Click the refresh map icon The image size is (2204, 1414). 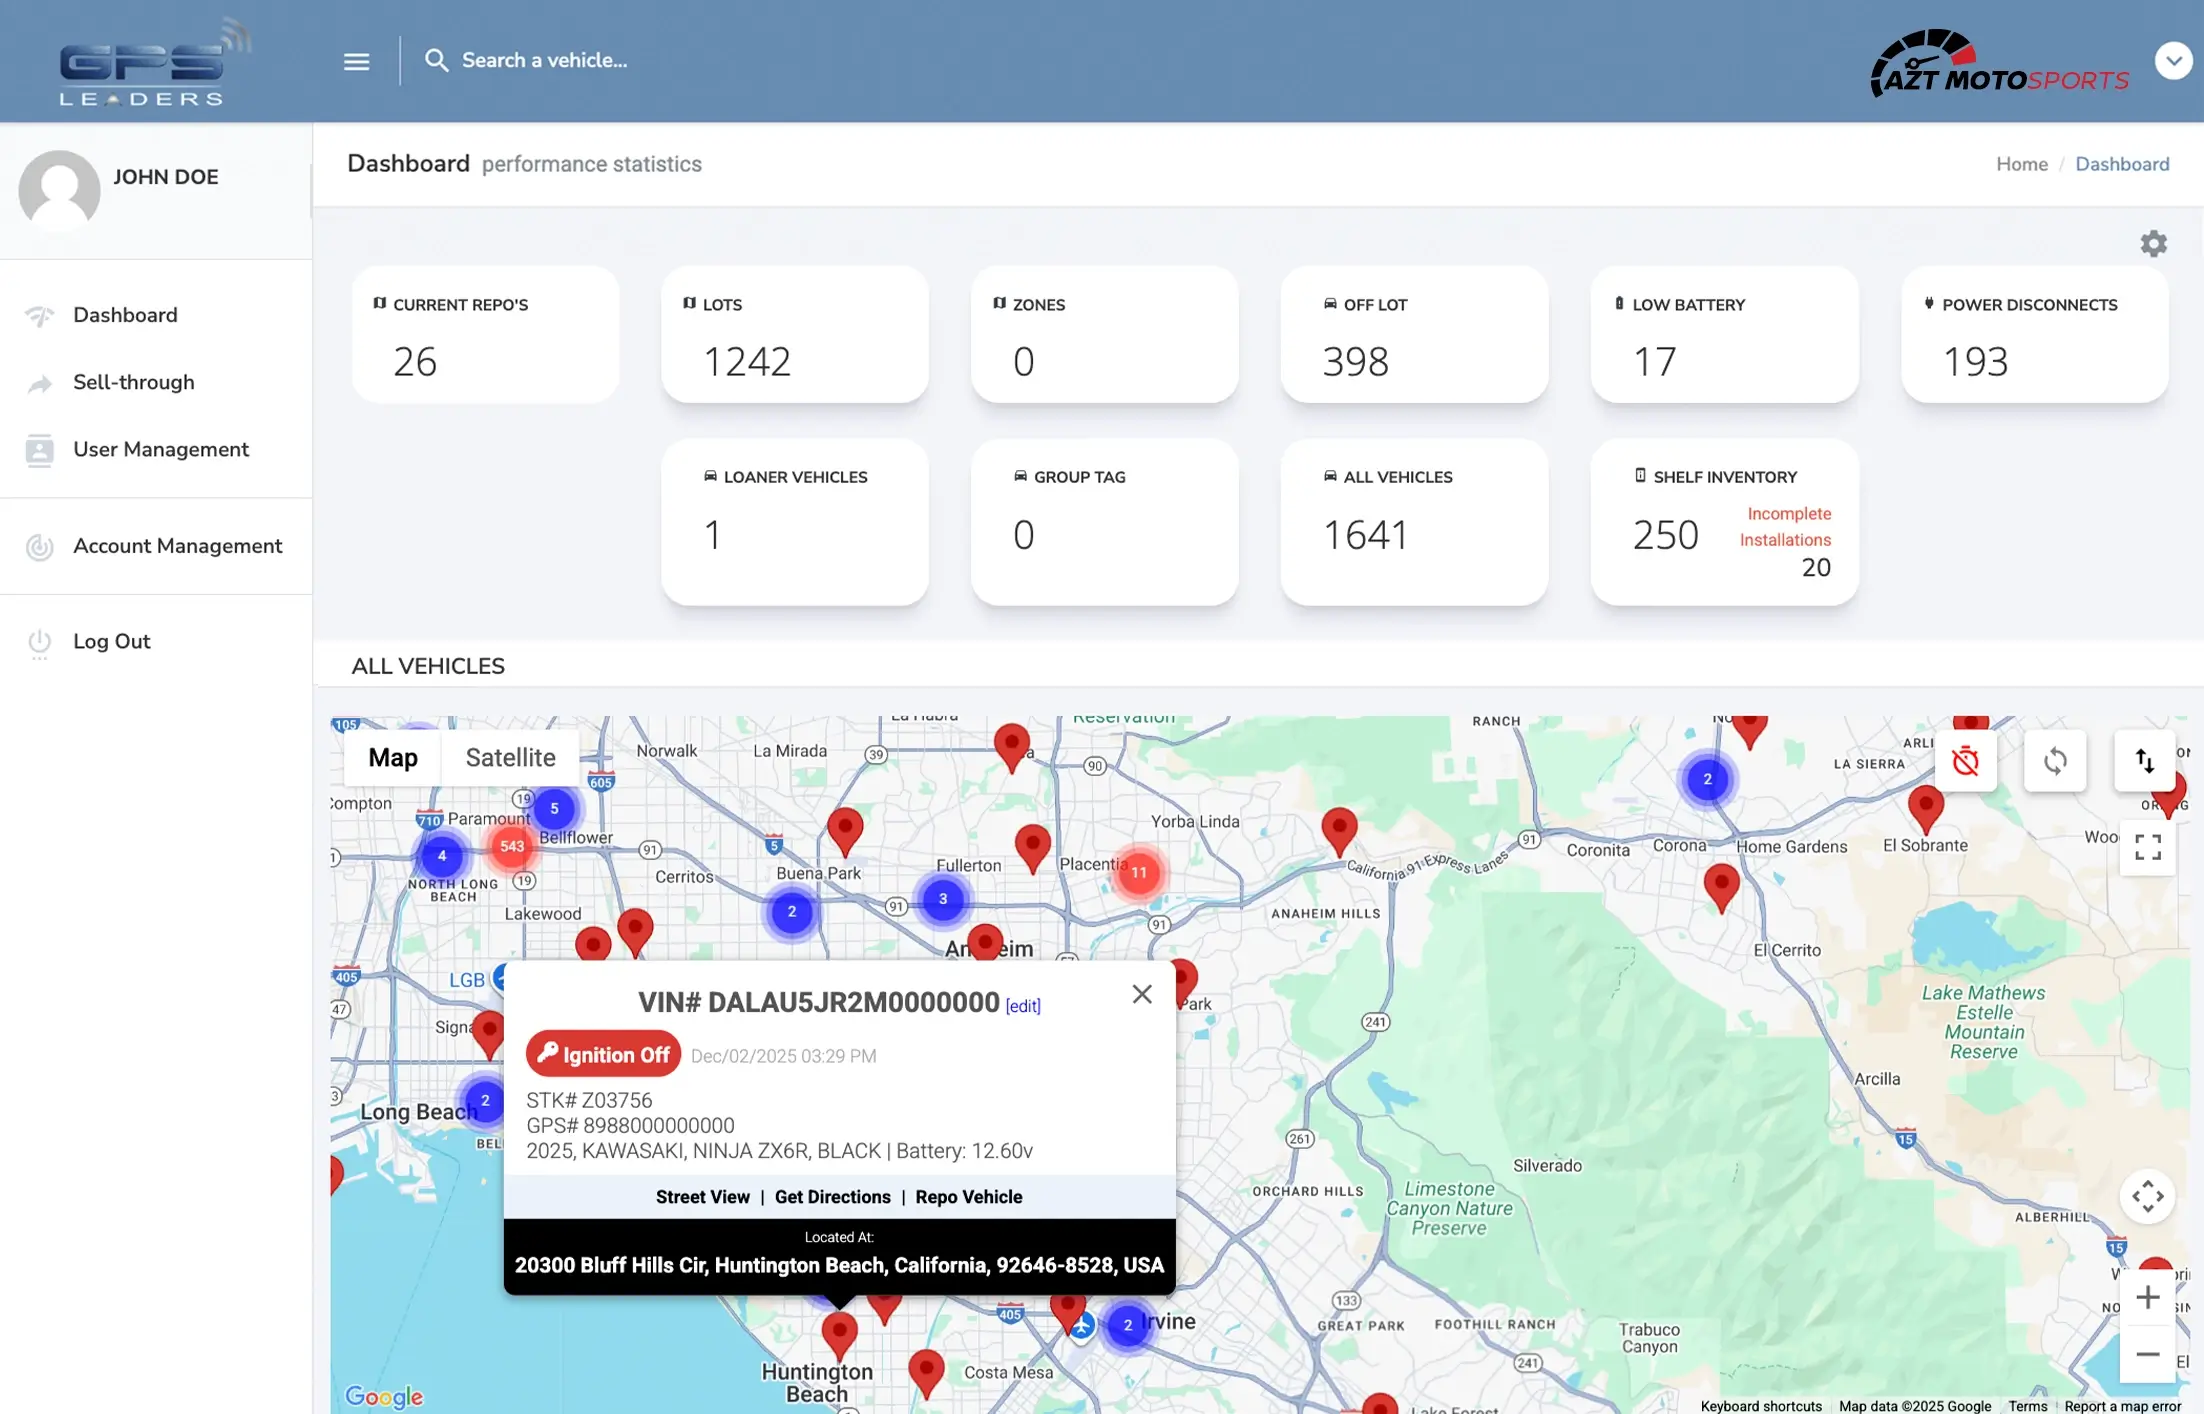pos(2056,761)
